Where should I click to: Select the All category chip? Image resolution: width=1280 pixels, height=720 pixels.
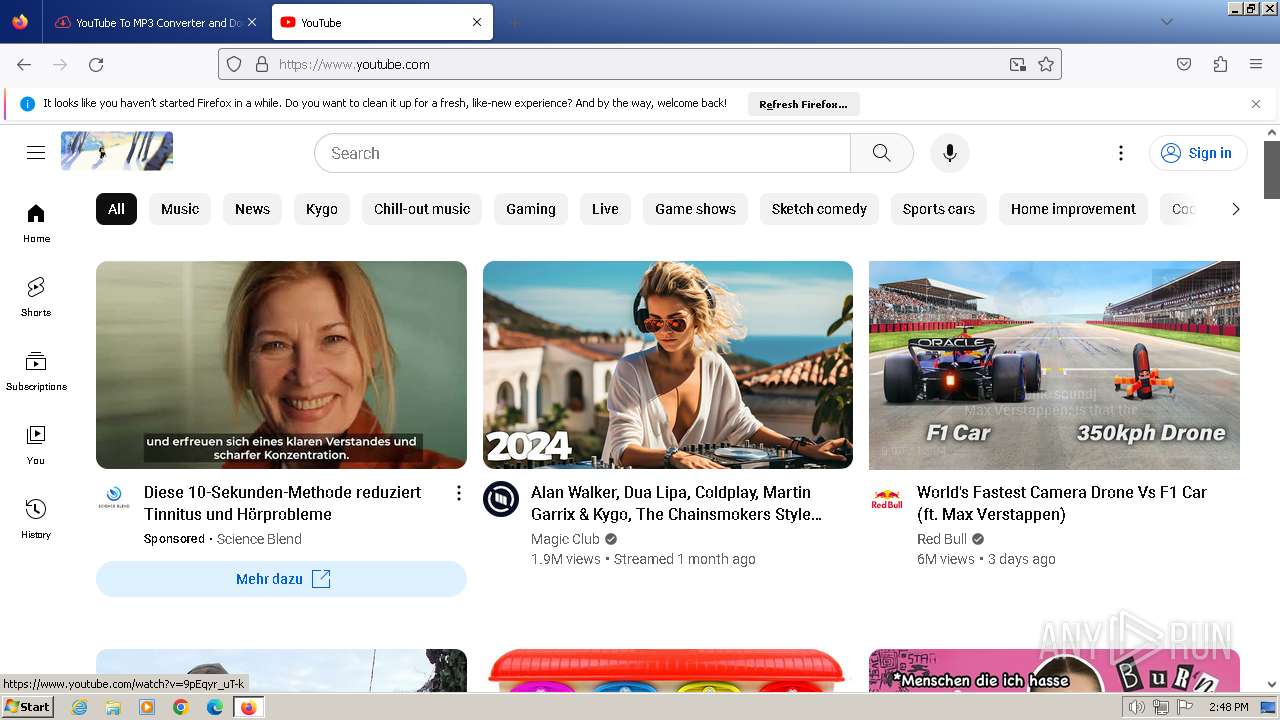click(116, 209)
